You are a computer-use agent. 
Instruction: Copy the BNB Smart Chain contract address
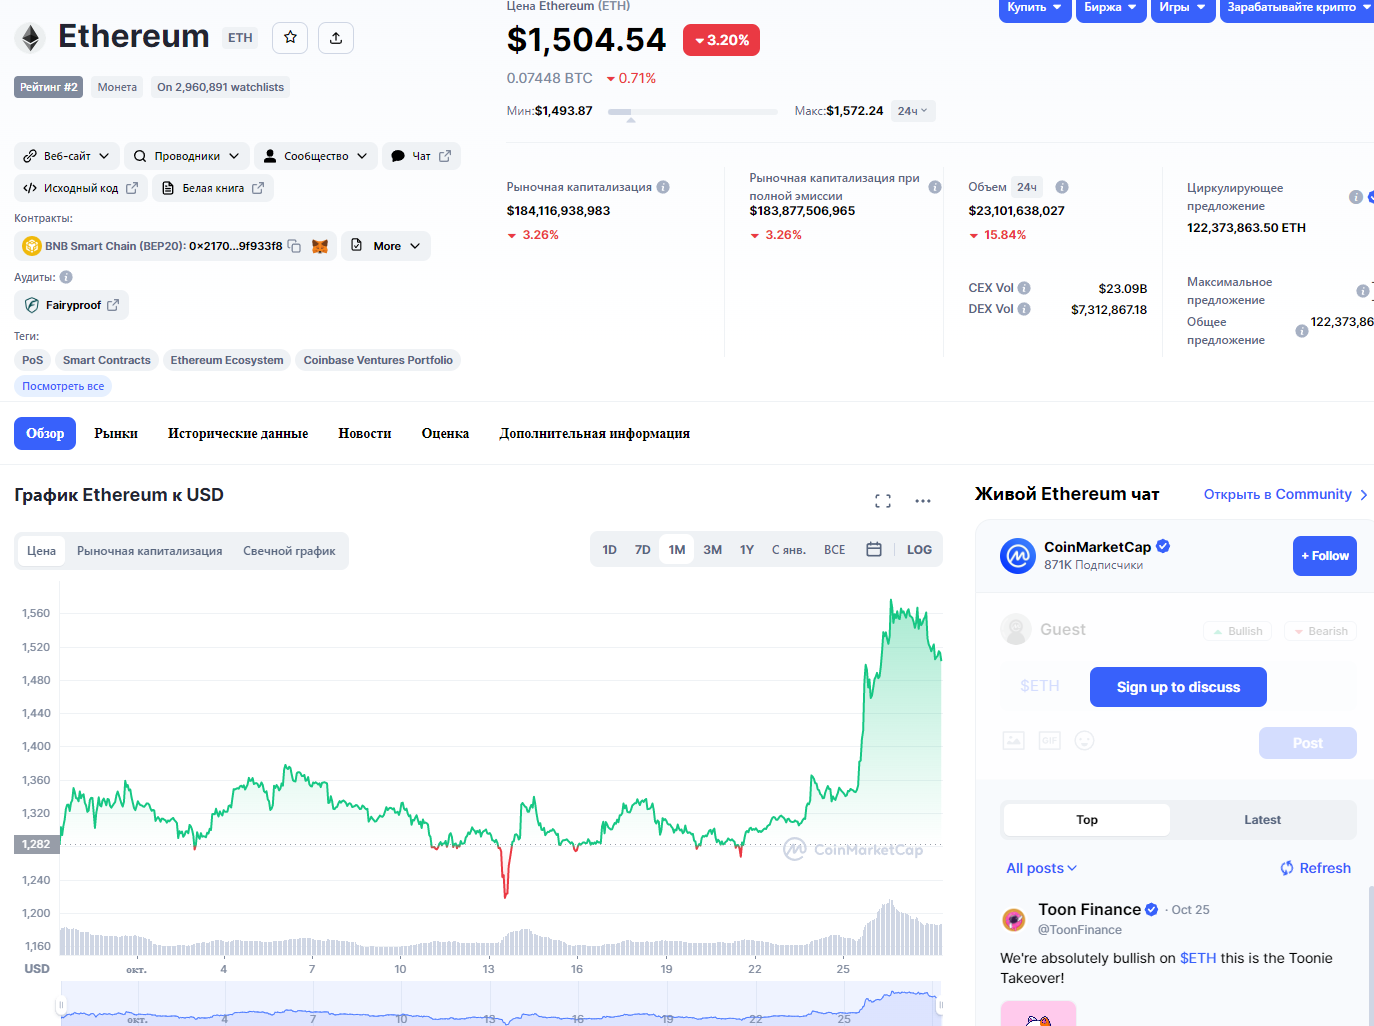pyautogui.click(x=294, y=246)
